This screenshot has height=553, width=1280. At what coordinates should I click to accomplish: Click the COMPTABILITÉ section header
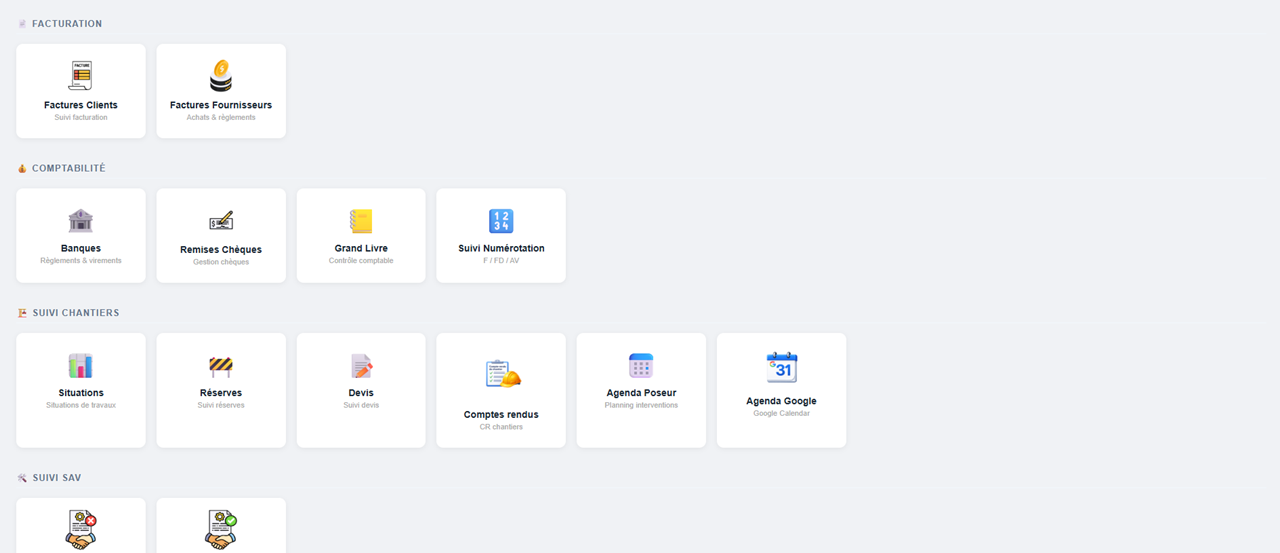point(68,168)
